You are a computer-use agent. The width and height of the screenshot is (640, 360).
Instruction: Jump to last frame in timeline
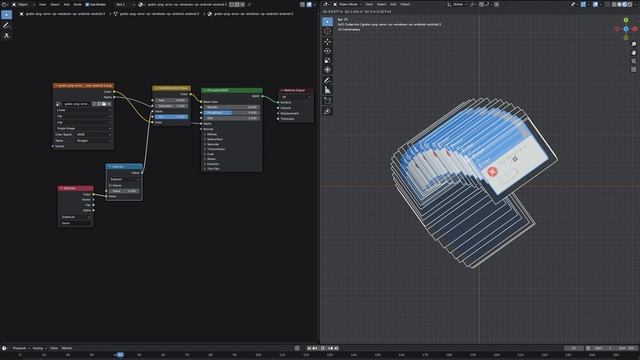[x=336, y=348]
